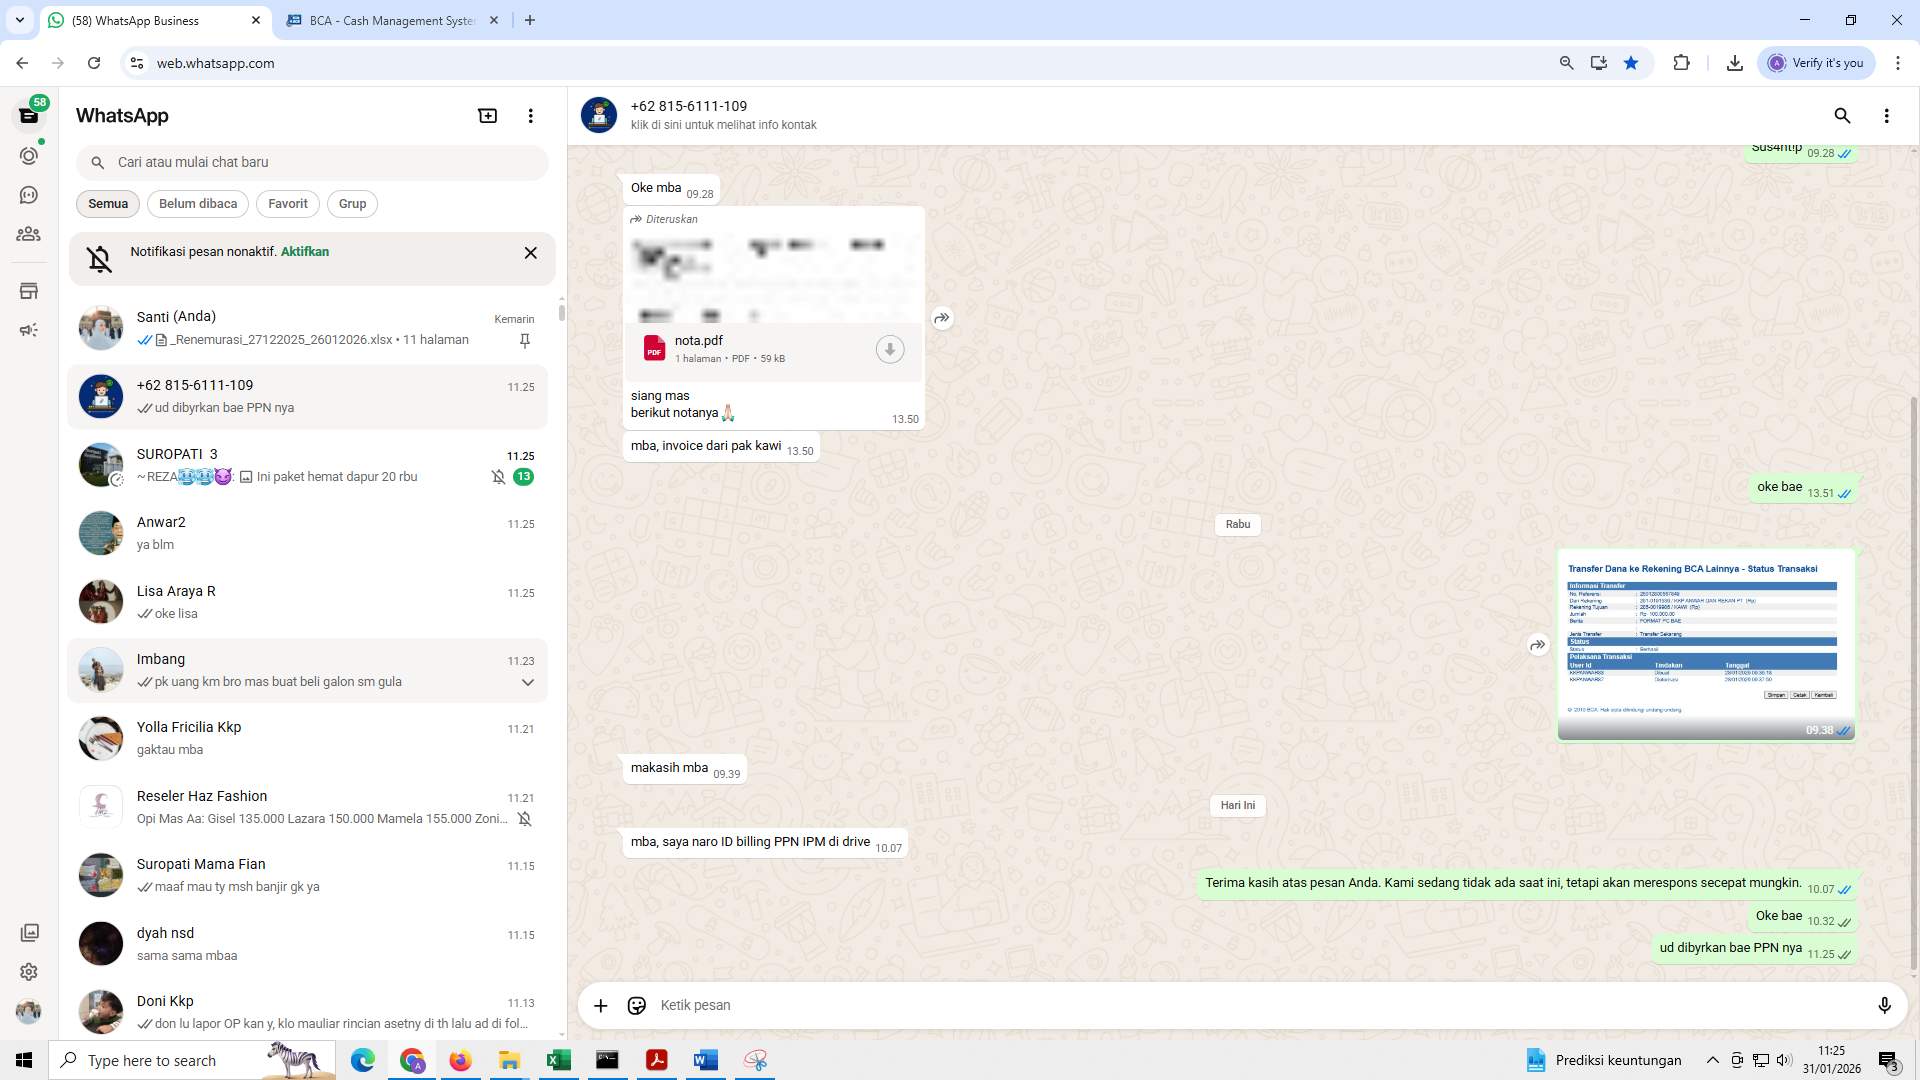Open the chat options three-dot menu
The height and width of the screenshot is (1080, 1920).
(x=1887, y=116)
